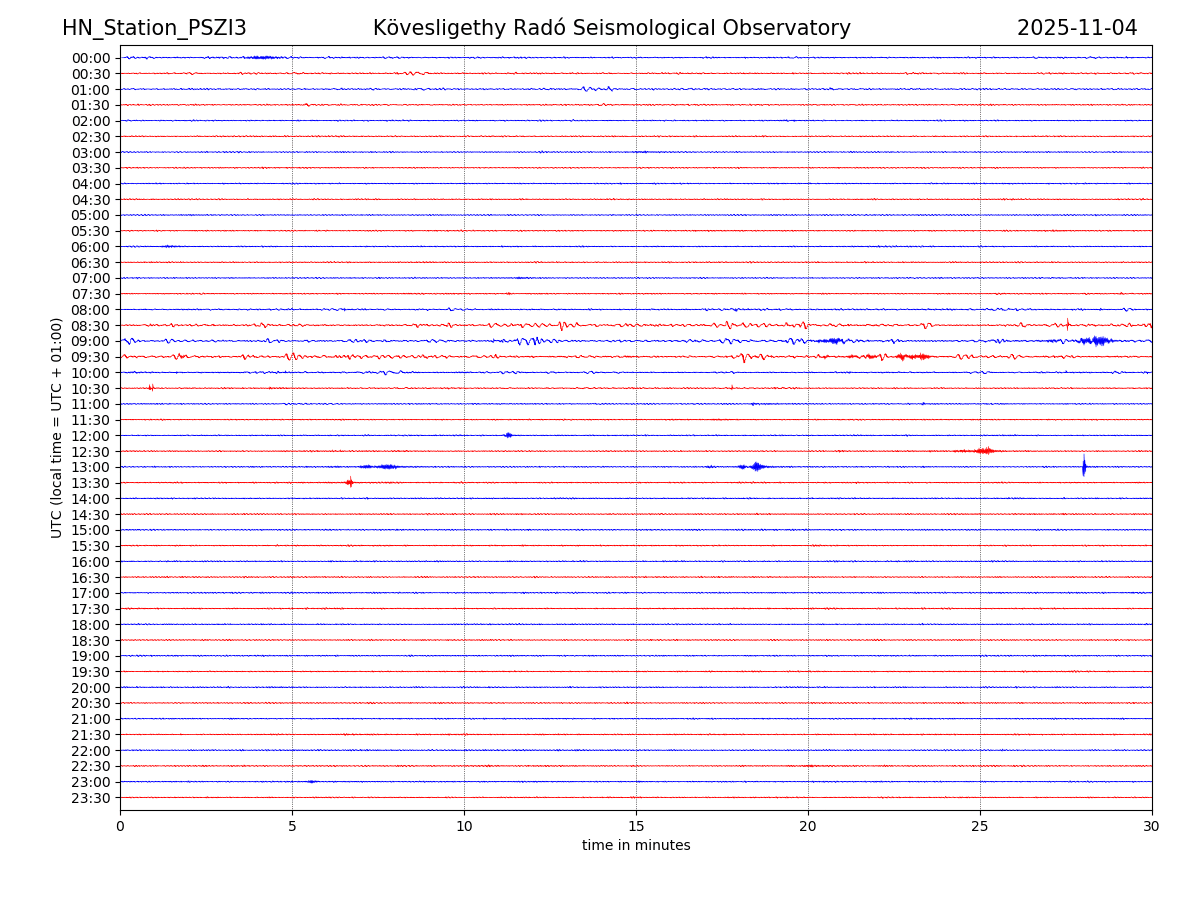Click the 15 tick on the minutes axis
The width and height of the screenshot is (1200, 900).
coord(636,826)
